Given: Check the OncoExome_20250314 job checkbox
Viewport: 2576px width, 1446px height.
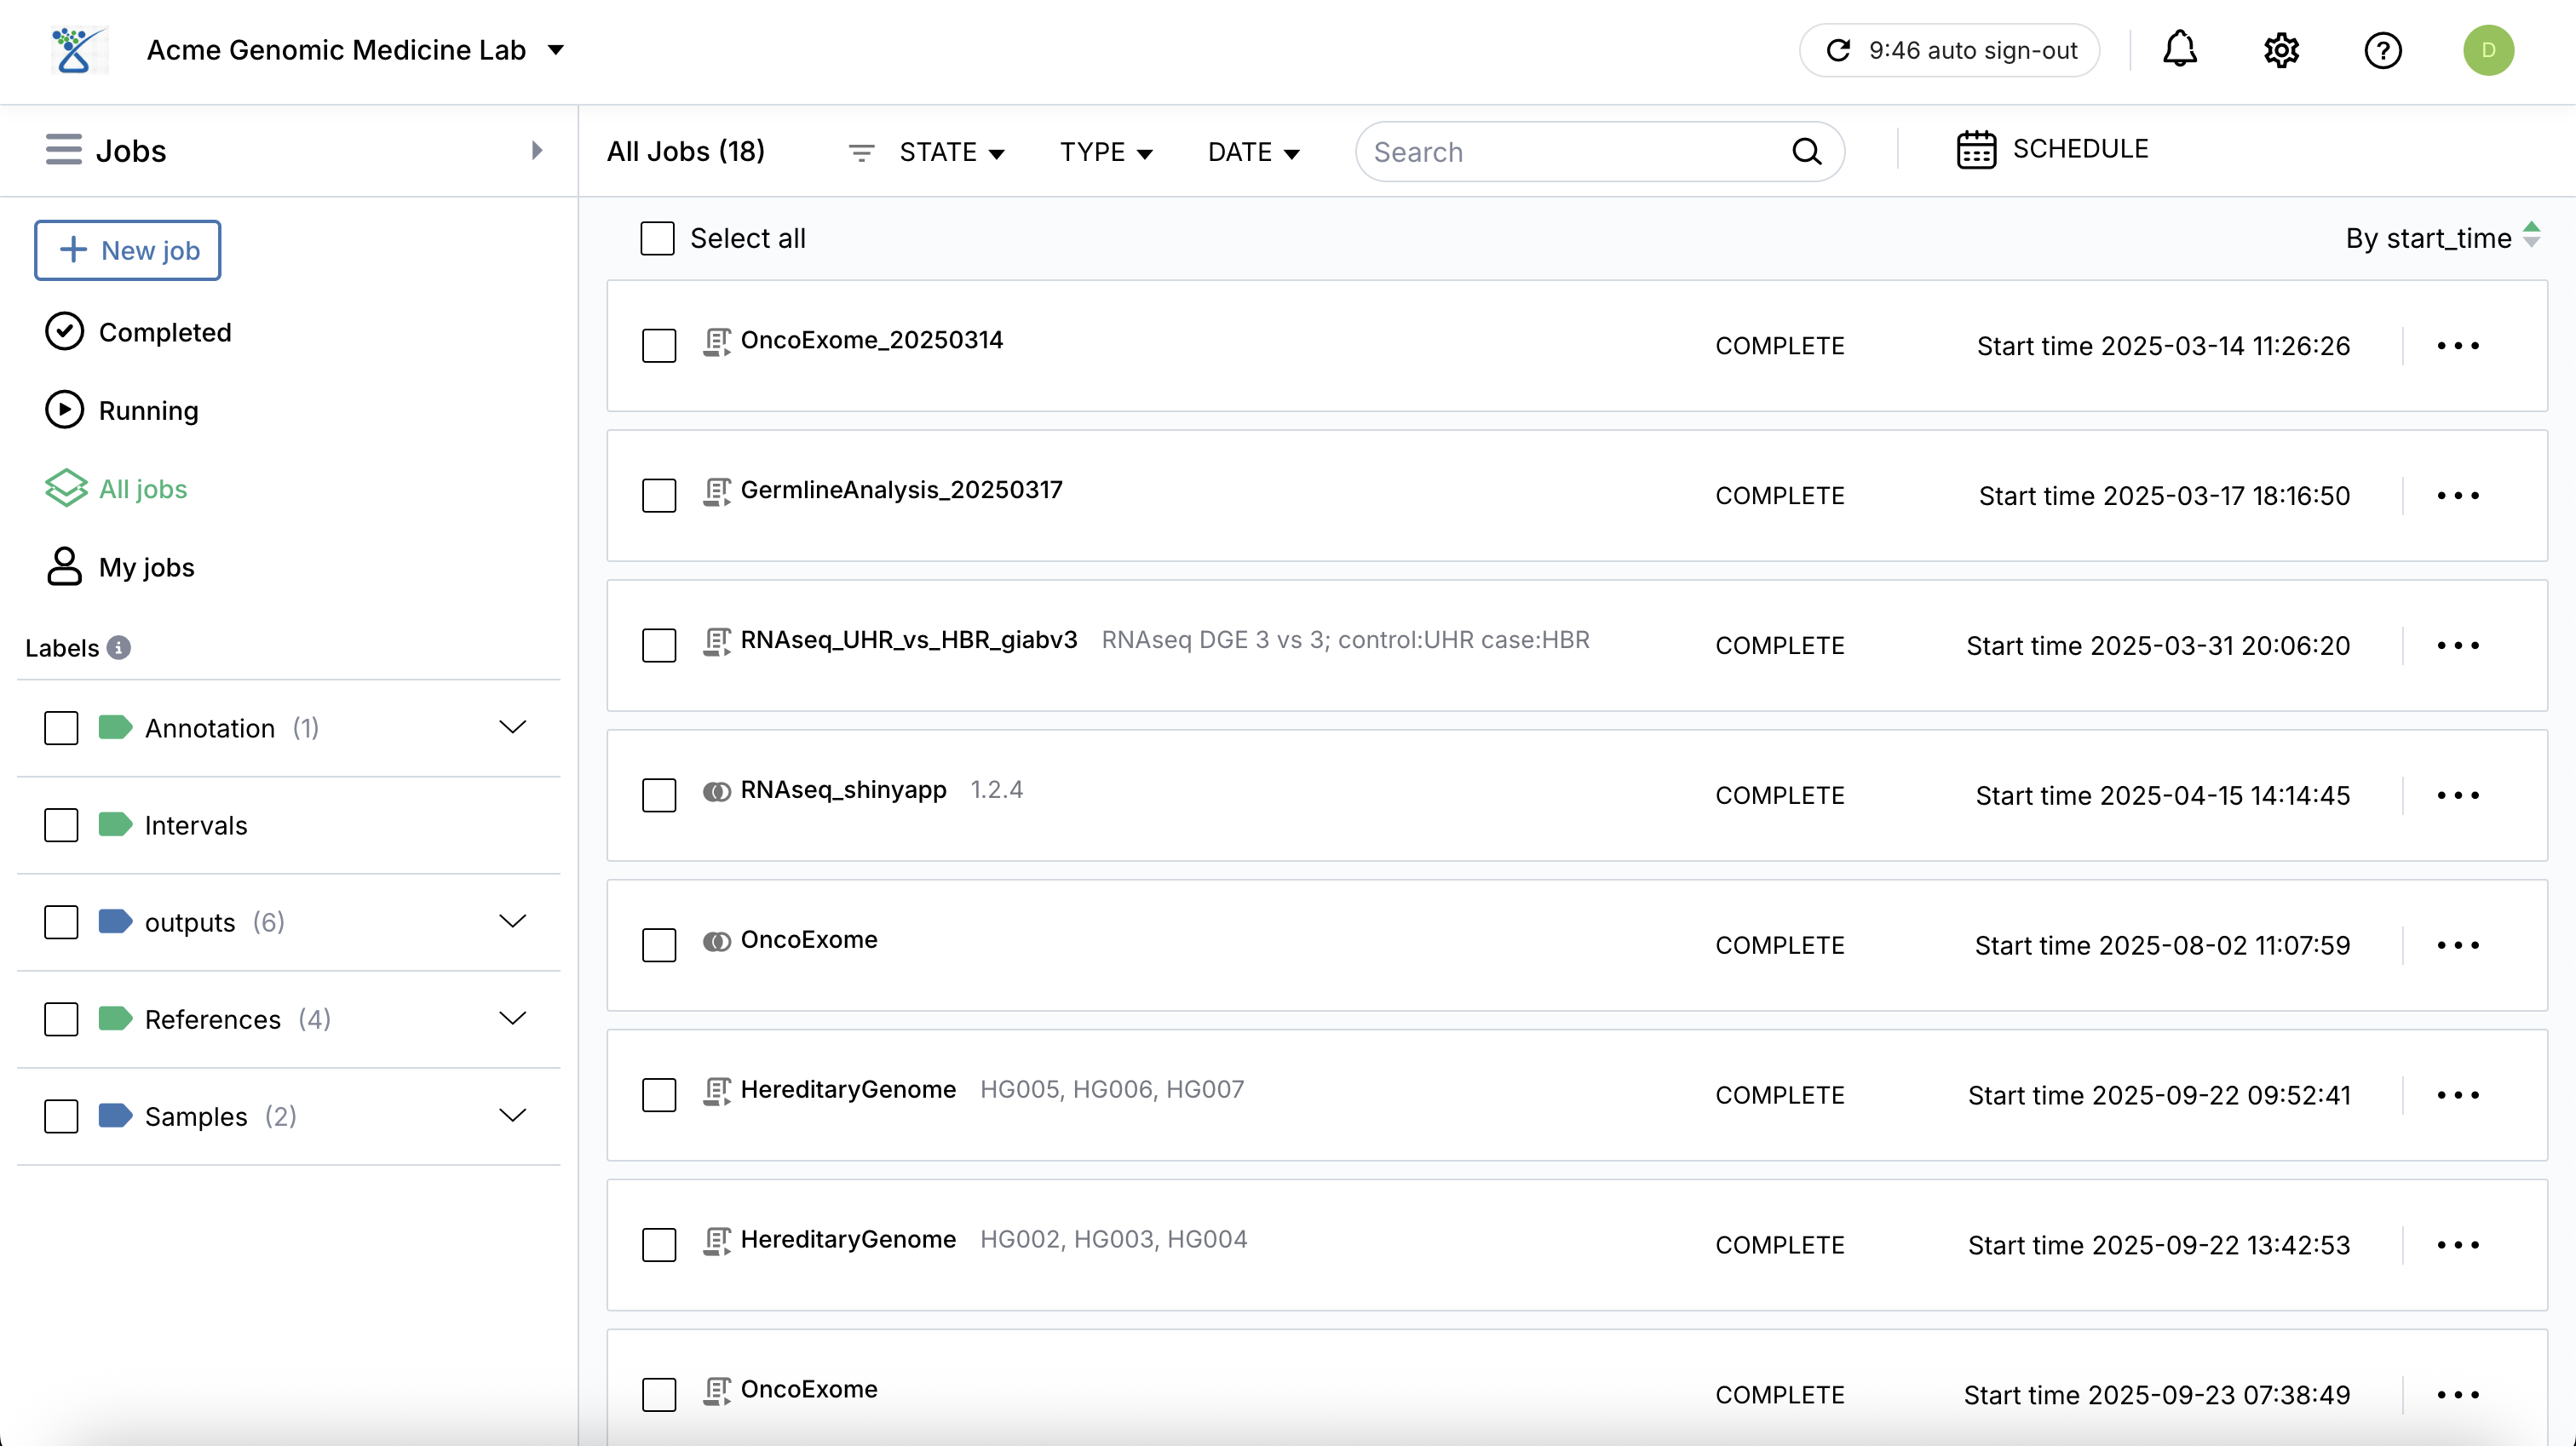Looking at the screenshot, I should pyautogui.click(x=659, y=346).
